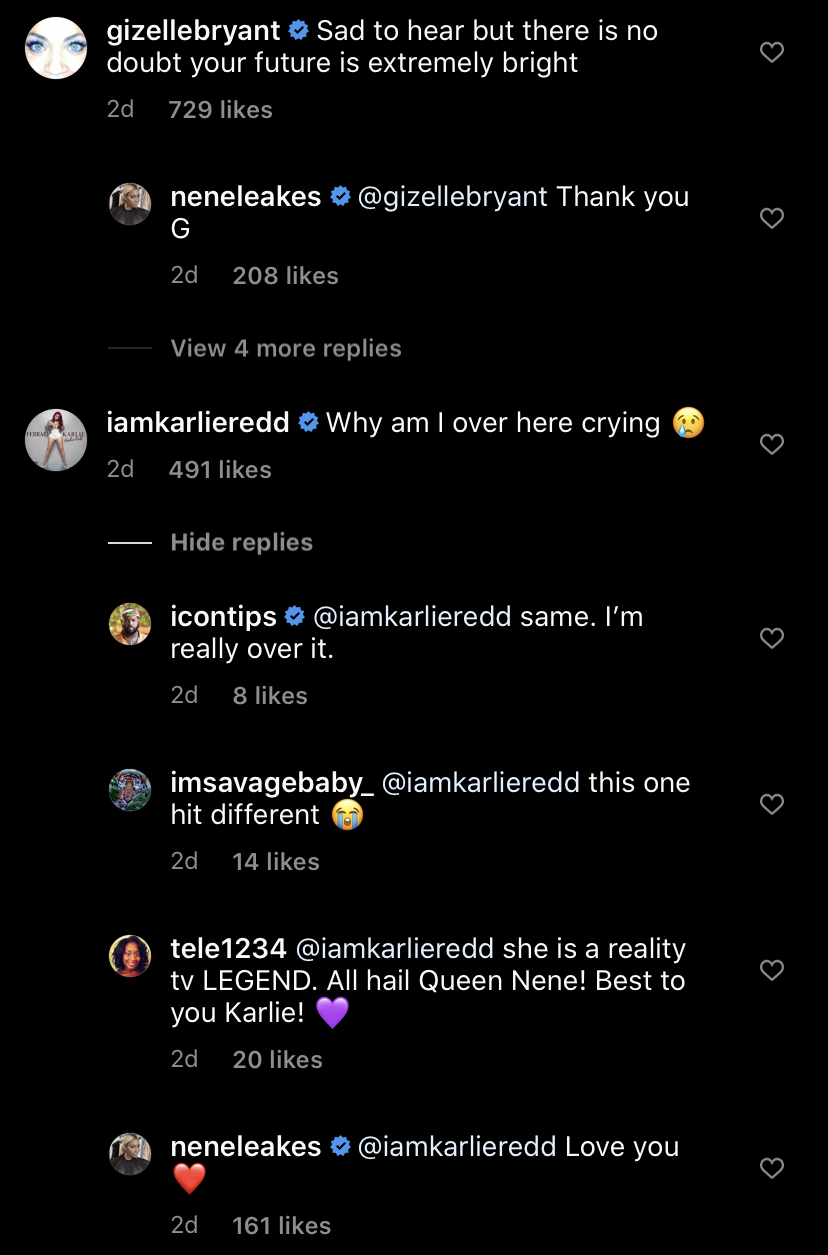
Task: Collapse thread with 'Hide replies'
Action: click(x=242, y=543)
